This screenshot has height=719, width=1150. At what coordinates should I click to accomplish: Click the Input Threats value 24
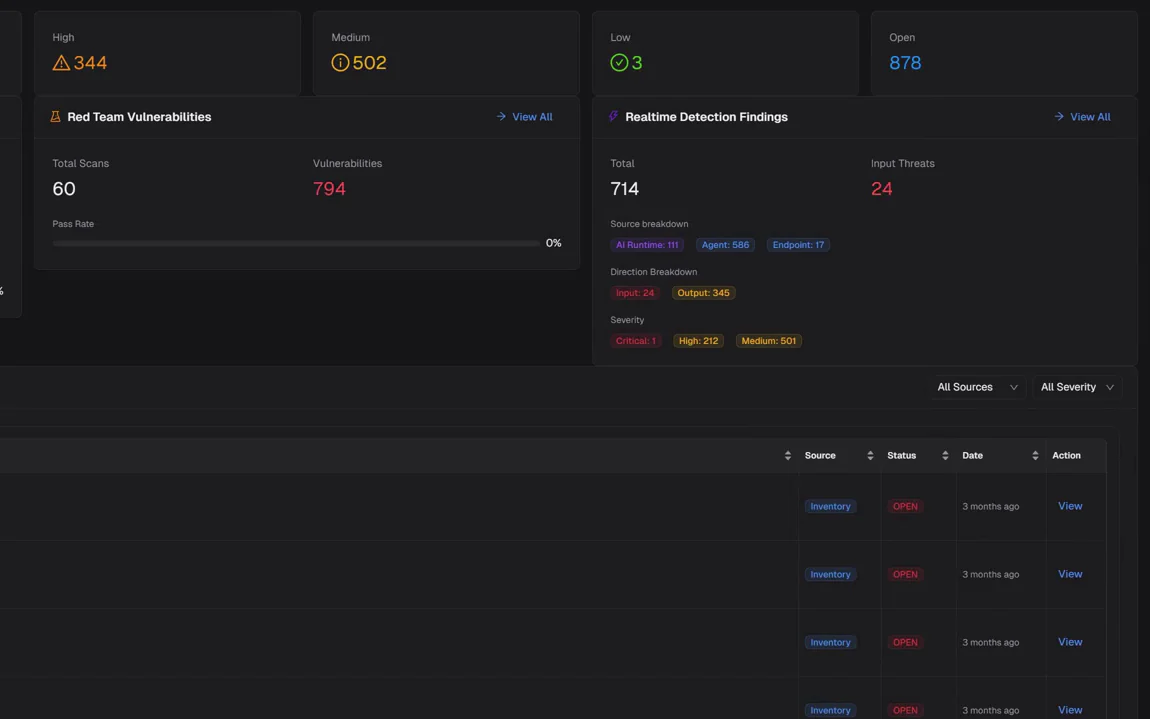pyautogui.click(x=882, y=189)
